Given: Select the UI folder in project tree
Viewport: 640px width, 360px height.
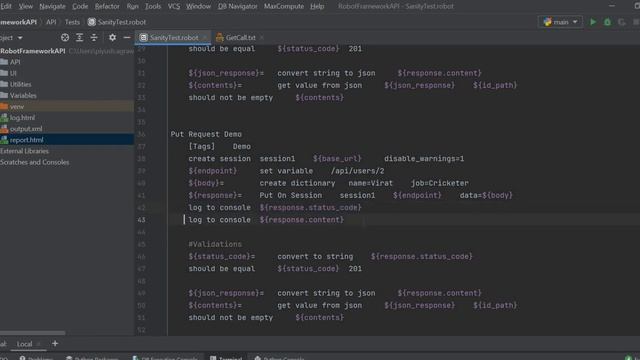Looking at the screenshot, I should pos(13,73).
